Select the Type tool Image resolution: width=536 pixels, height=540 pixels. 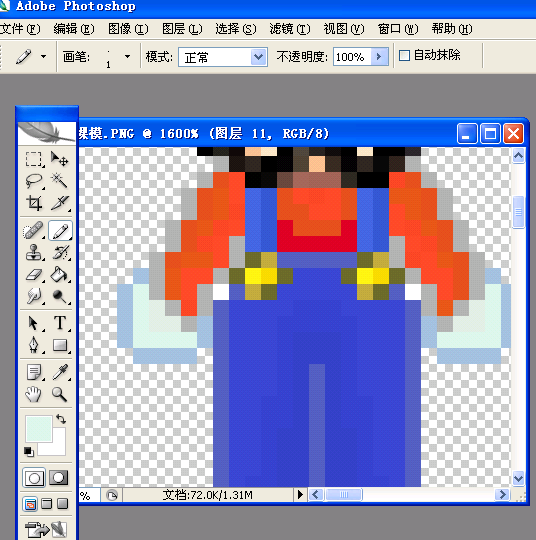[x=60, y=323]
